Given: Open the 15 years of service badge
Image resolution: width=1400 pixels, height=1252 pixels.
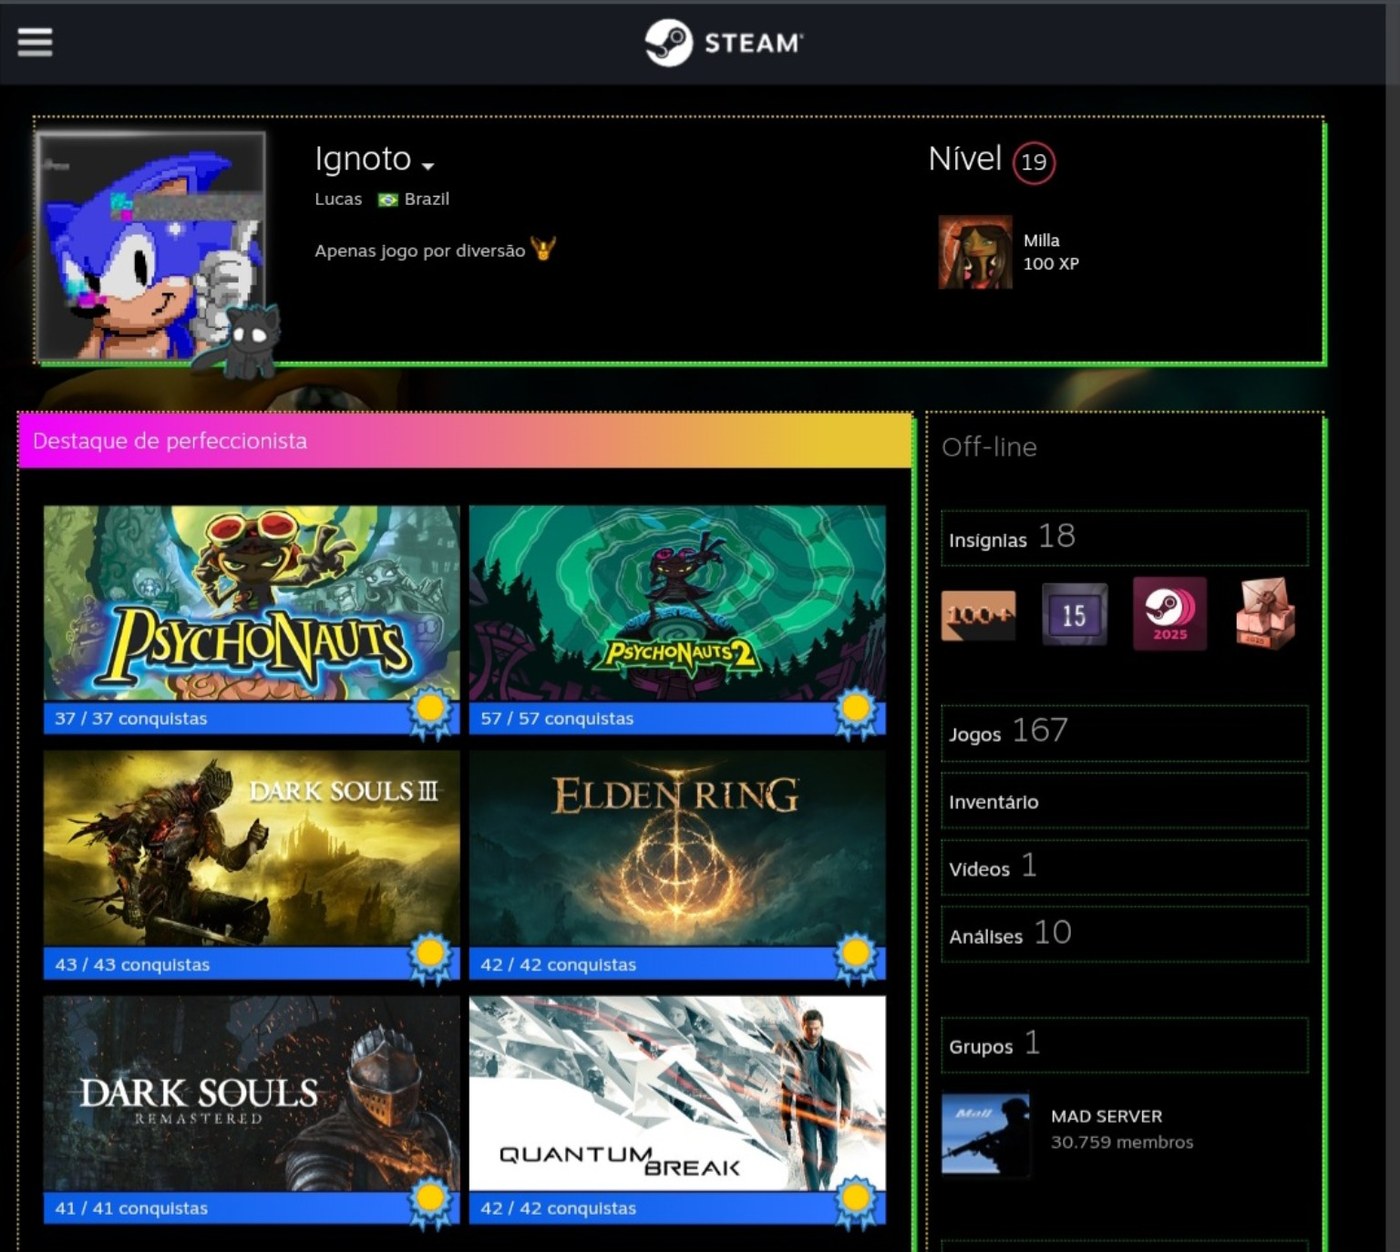Looking at the screenshot, I should (1074, 614).
